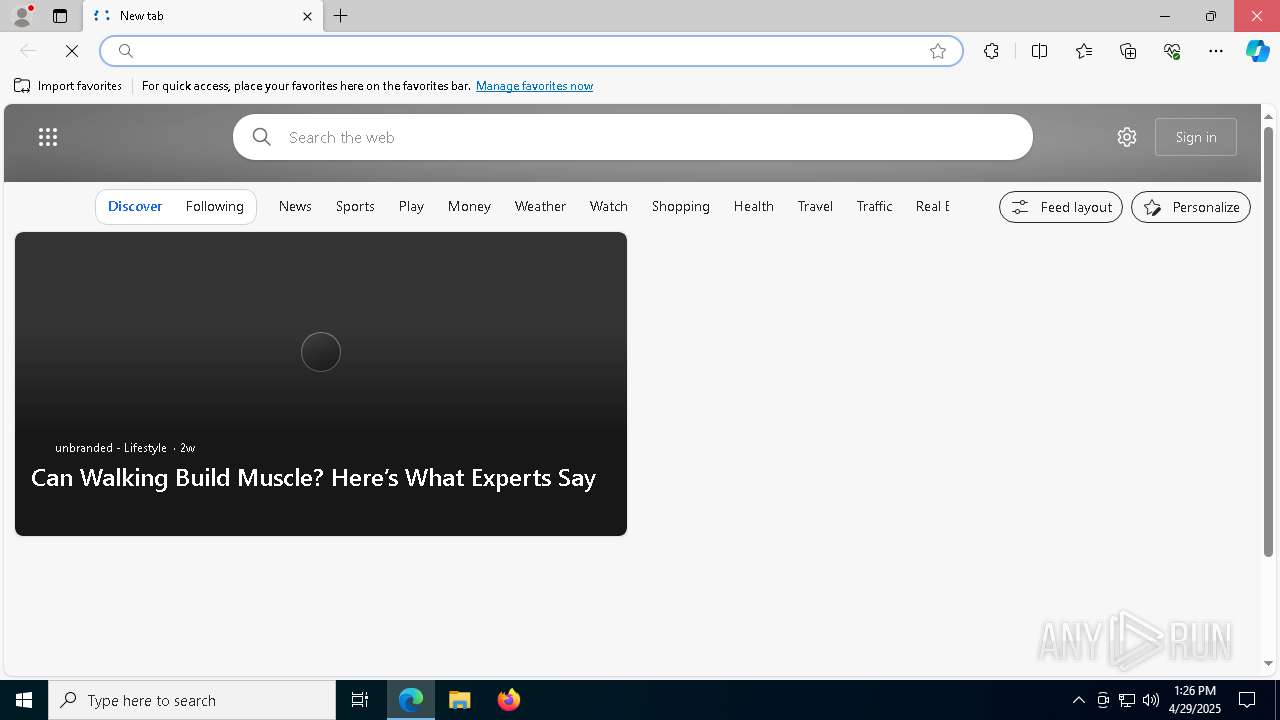Open the apps grid launcher

coord(48,137)
